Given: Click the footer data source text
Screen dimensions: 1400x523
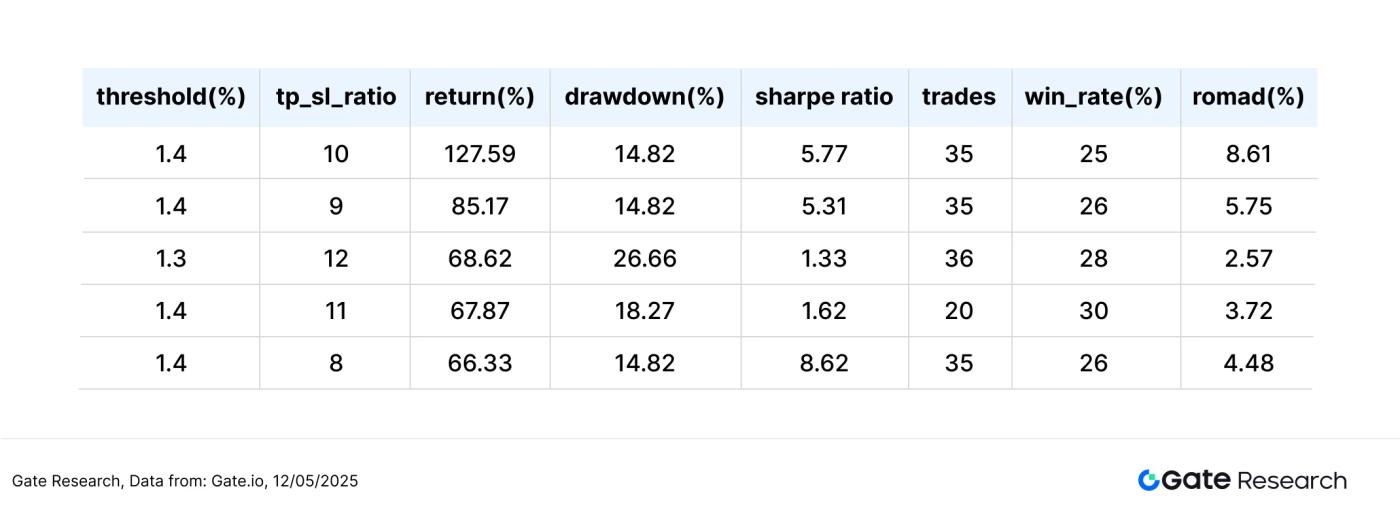Looking at the screenshot, I should click(185, 481).
